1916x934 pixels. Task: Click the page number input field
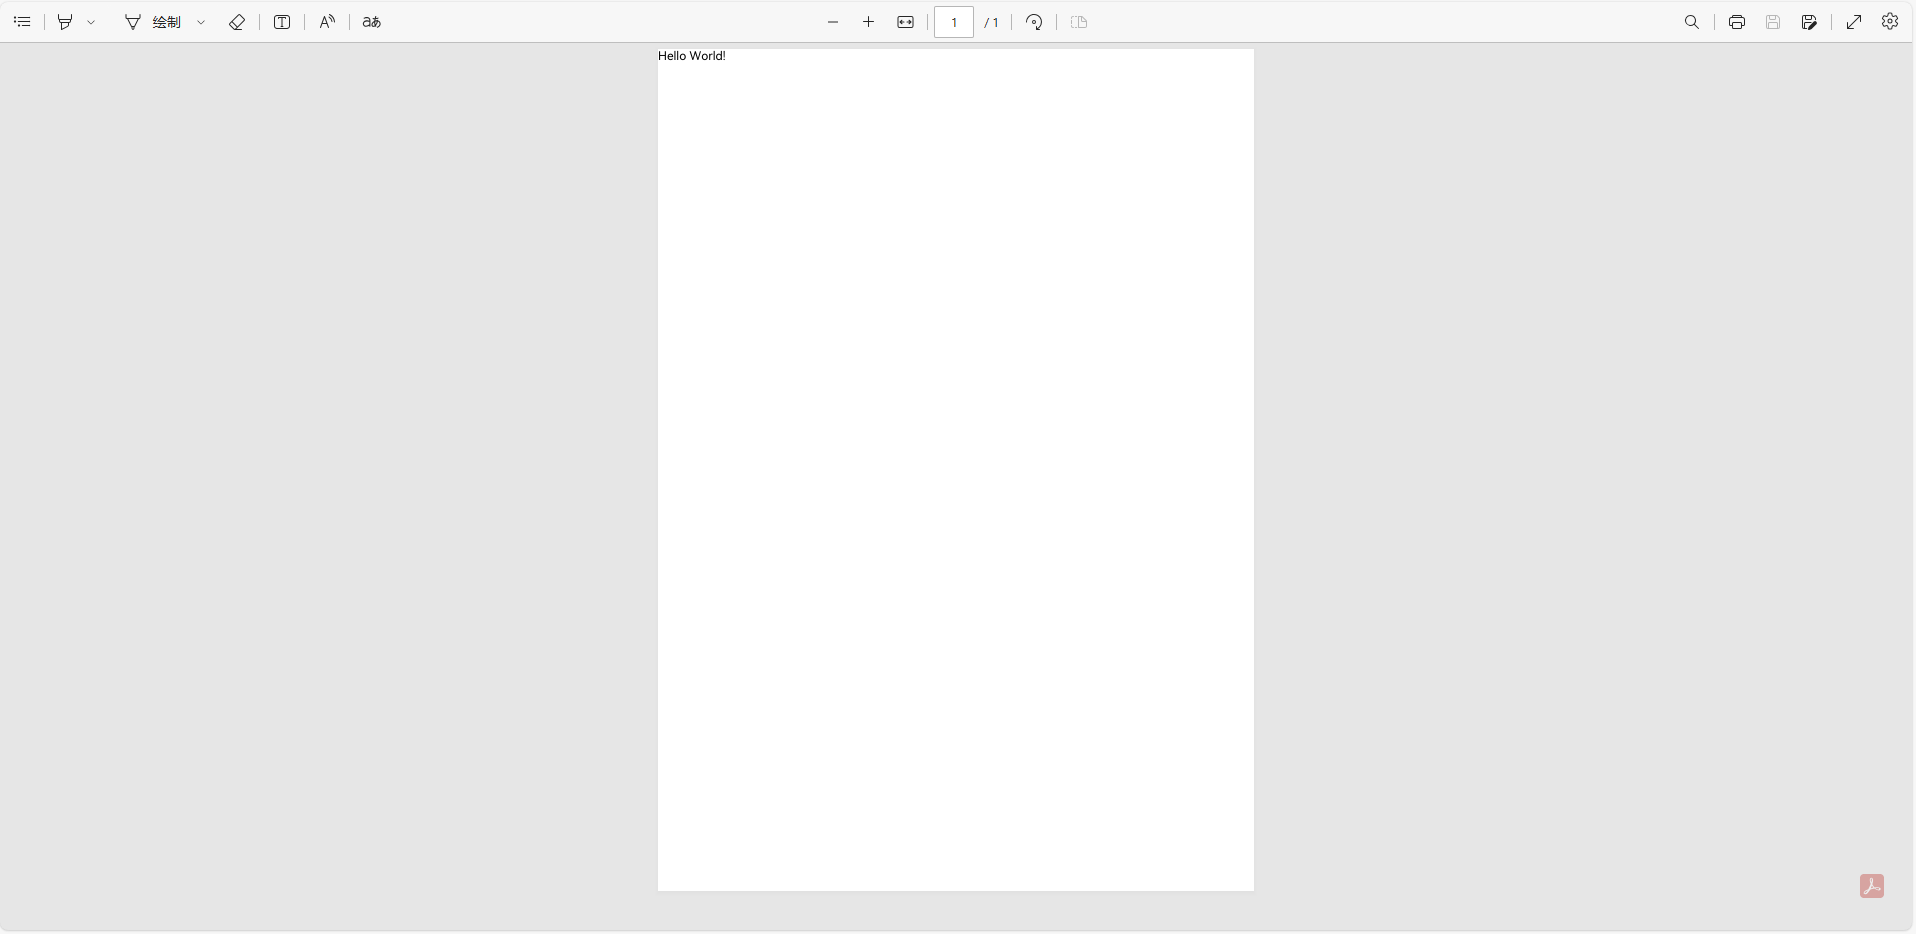954,22
